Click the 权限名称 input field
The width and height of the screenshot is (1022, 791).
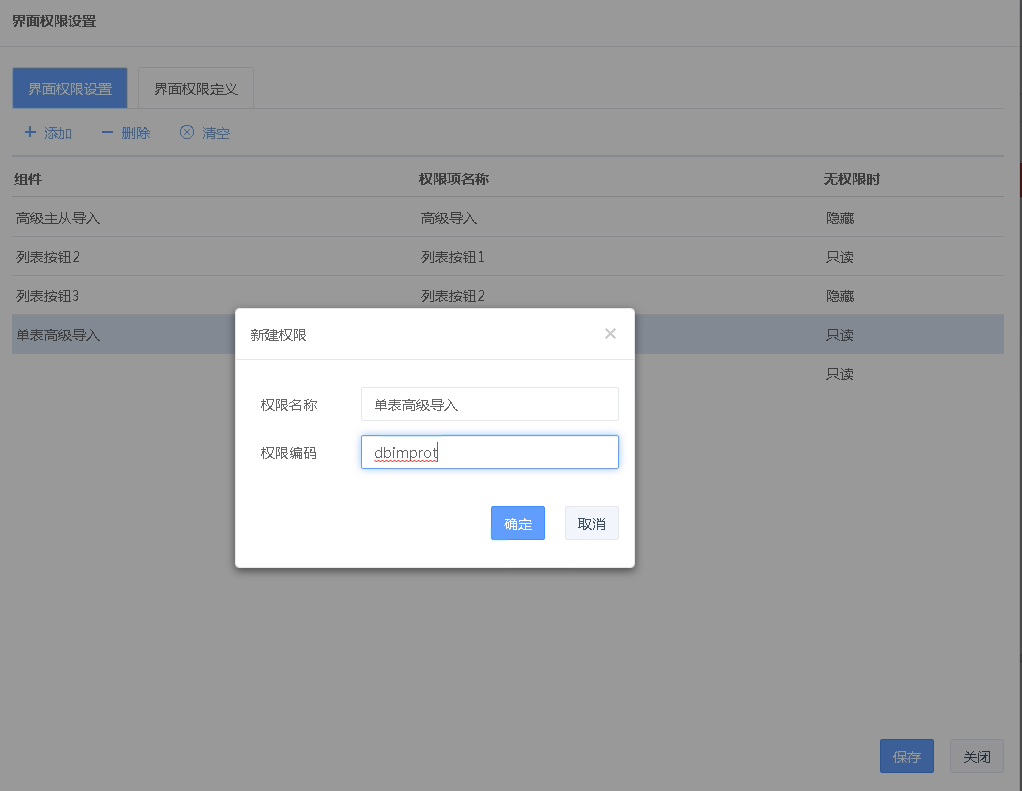(x=489, y=404)
